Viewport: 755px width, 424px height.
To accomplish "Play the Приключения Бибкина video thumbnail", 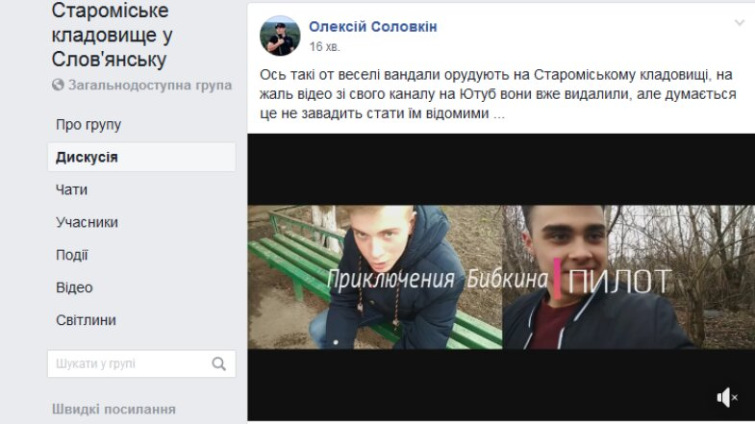I will pyautogui.click(x=501, y=277).
